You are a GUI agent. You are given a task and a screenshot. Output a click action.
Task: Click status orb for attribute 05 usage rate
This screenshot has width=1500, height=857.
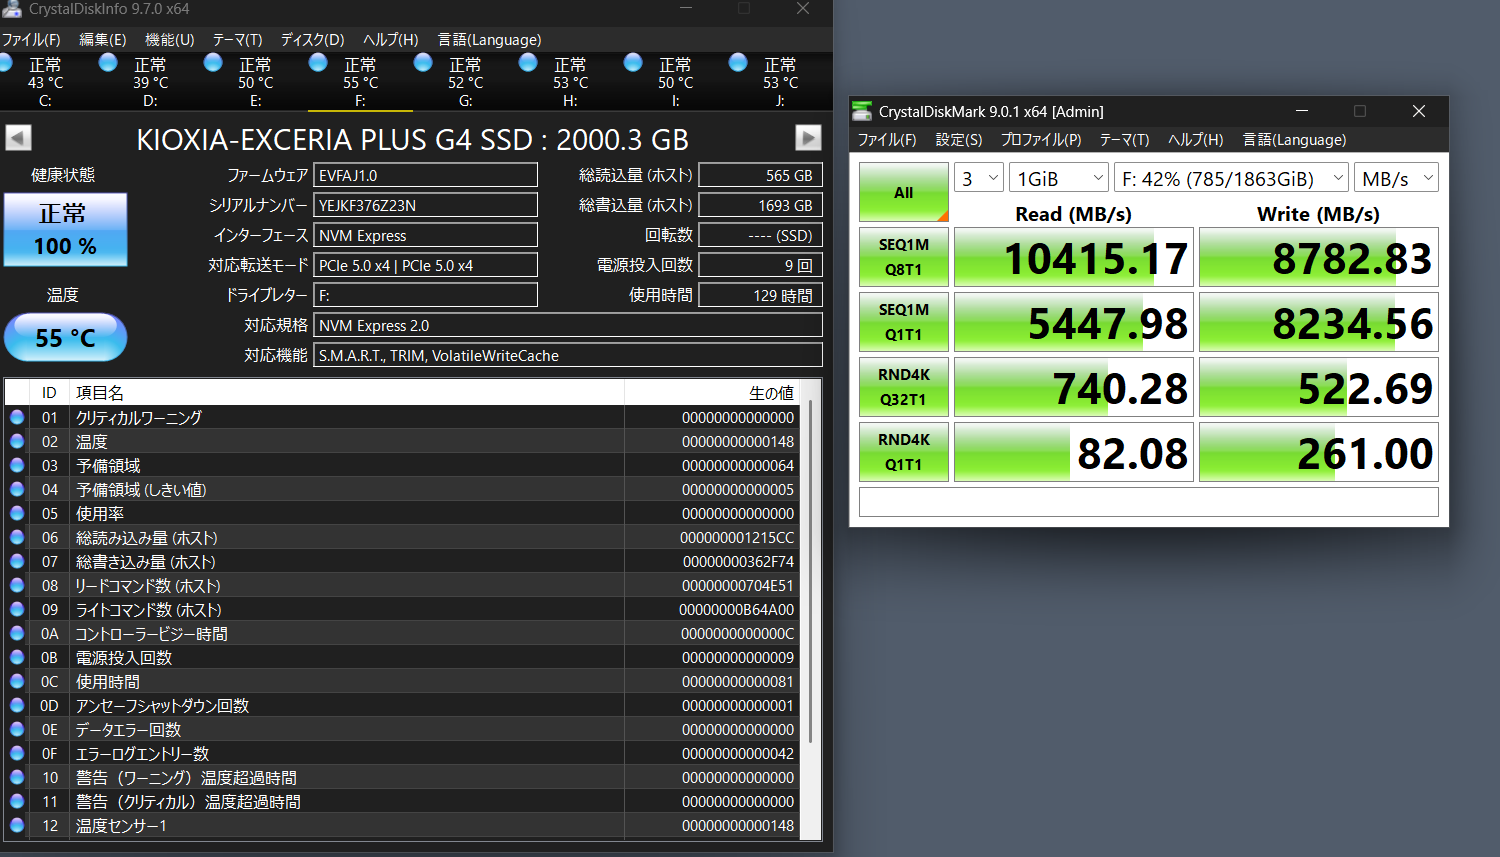pos(17,513)
